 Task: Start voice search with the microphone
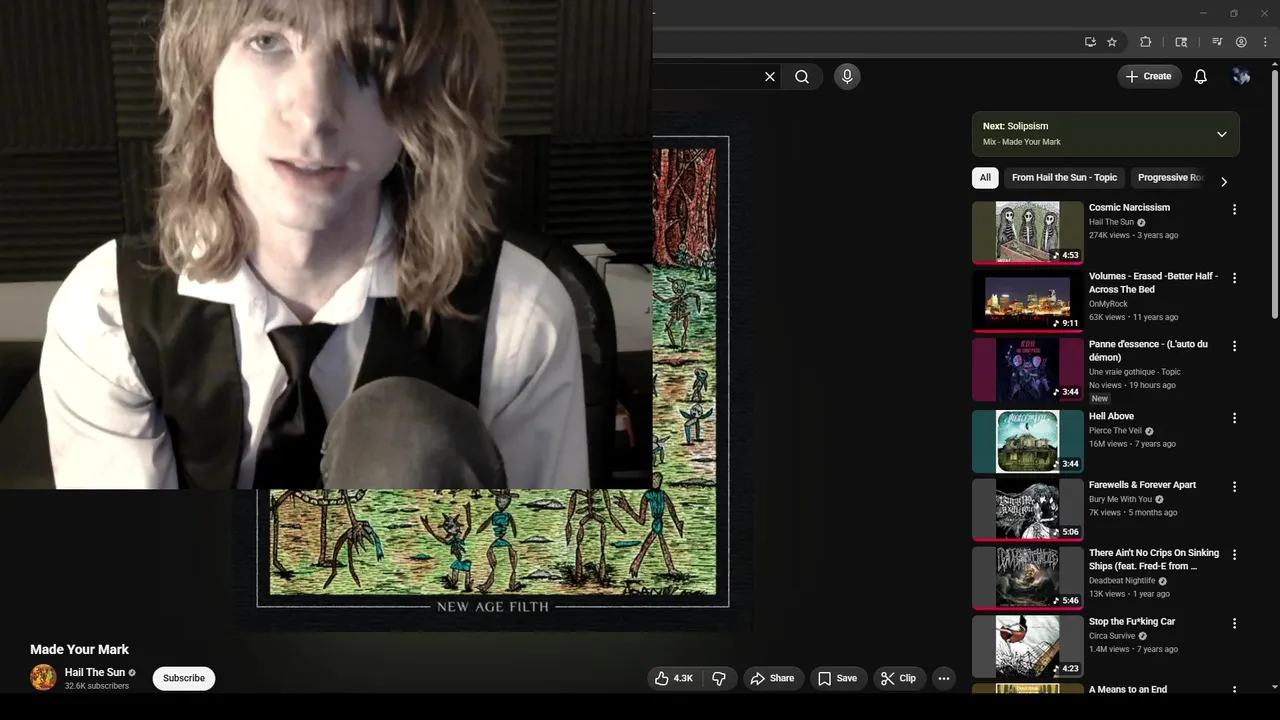[847, 76]
